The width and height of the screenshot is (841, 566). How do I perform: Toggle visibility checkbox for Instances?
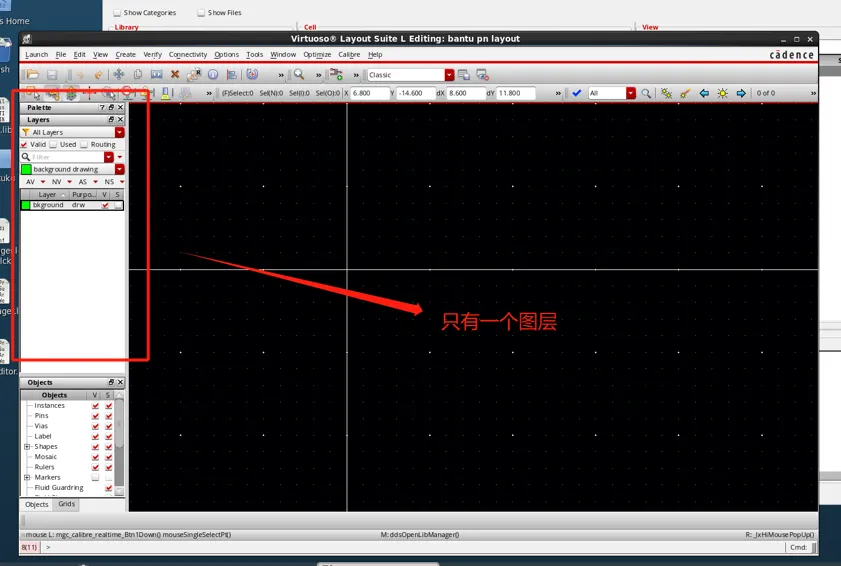[95, 406]
